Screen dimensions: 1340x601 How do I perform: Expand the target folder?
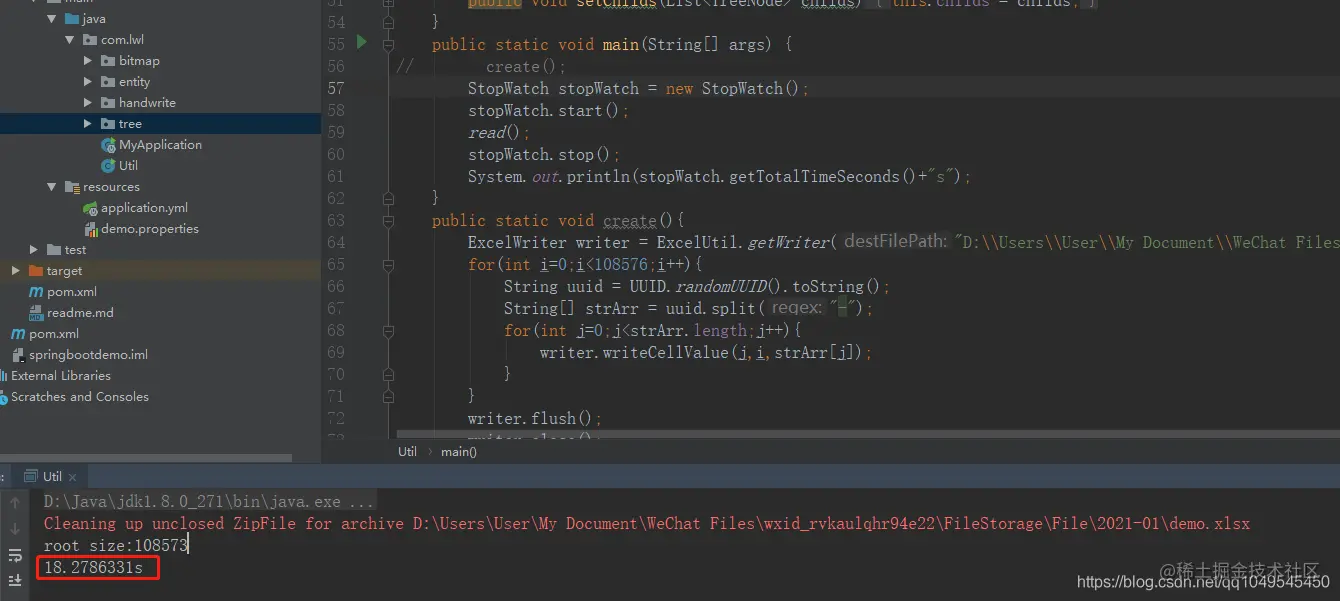pyautogui.click(x=16, y=271)
